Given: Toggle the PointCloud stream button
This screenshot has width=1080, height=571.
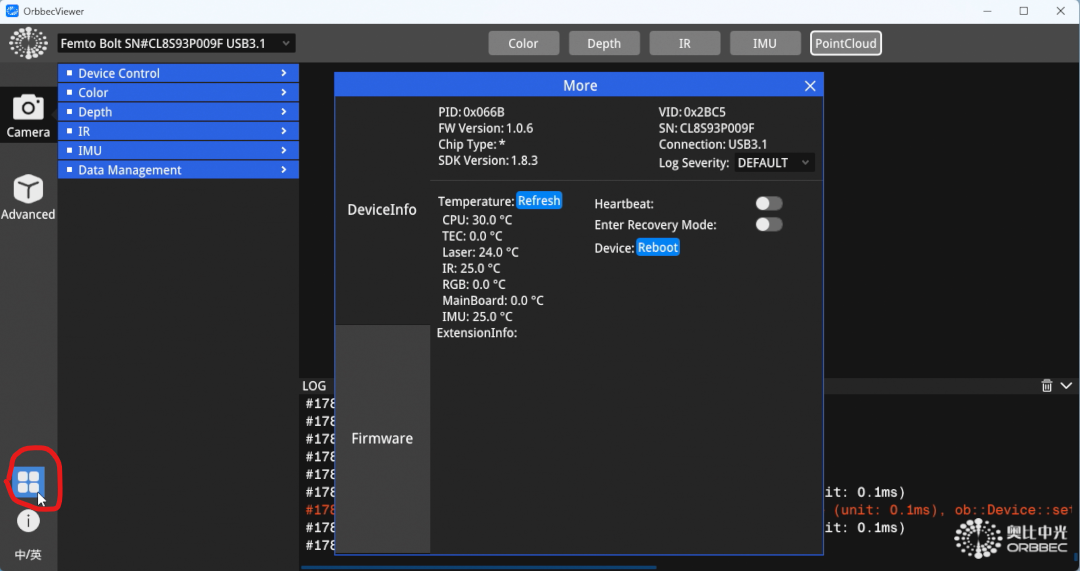Looking at the screenshot, I should tap(846, 44).
